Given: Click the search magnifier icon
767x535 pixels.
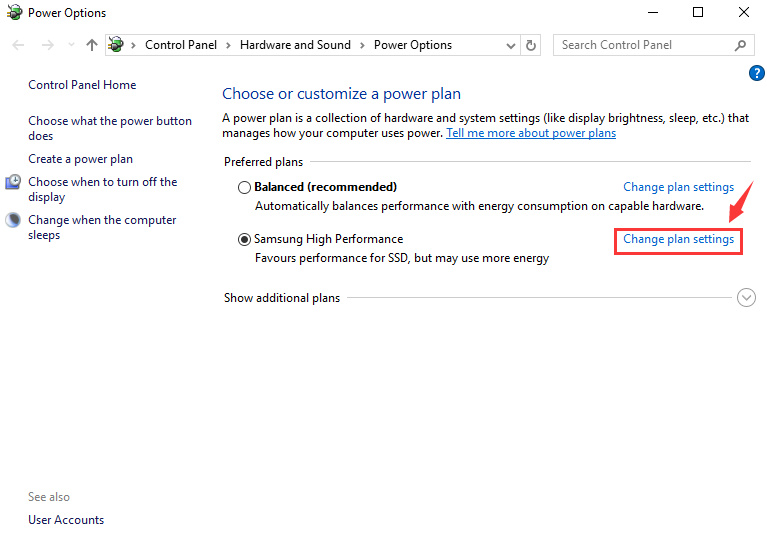Looking at the screenshot, I should point(740,45).
